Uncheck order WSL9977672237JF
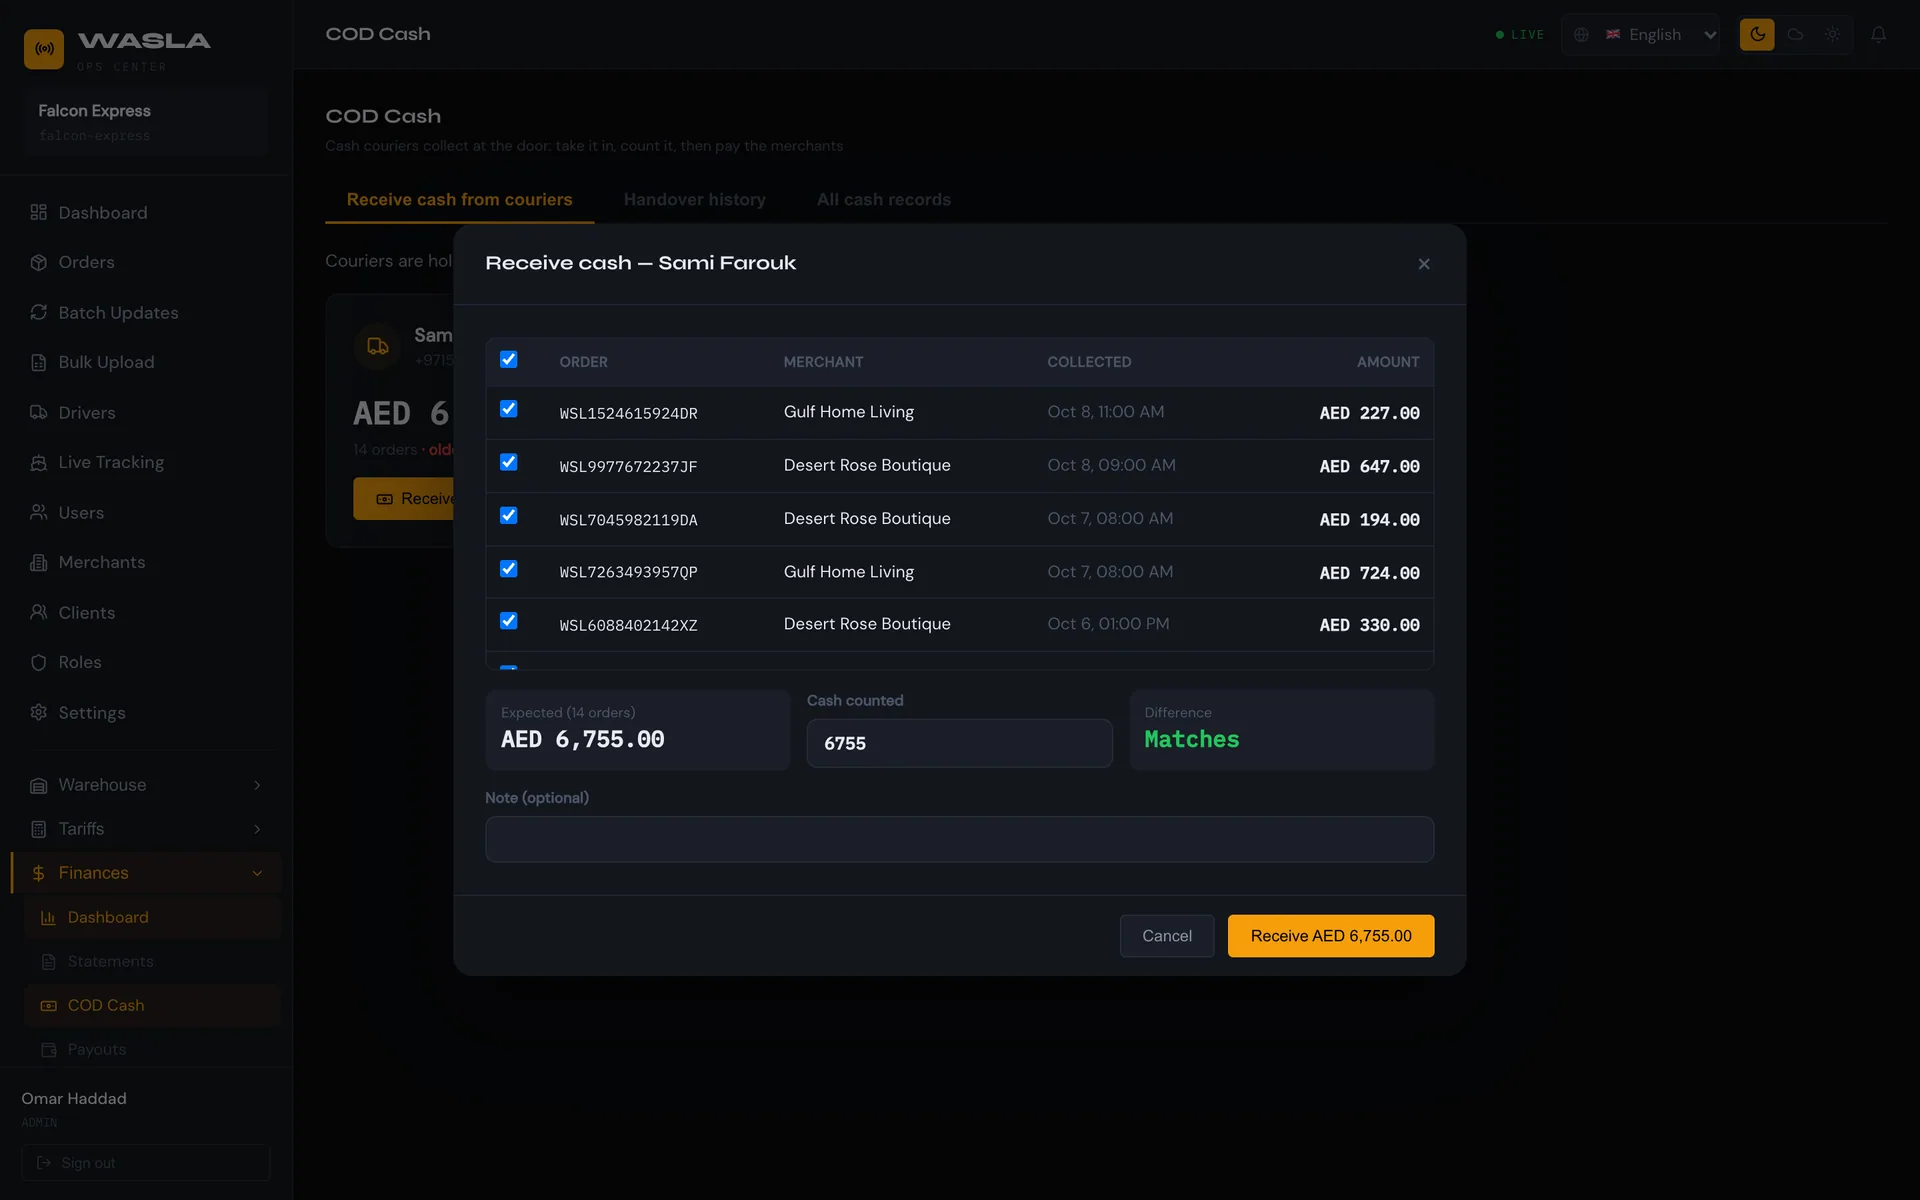 coord(509,462)
